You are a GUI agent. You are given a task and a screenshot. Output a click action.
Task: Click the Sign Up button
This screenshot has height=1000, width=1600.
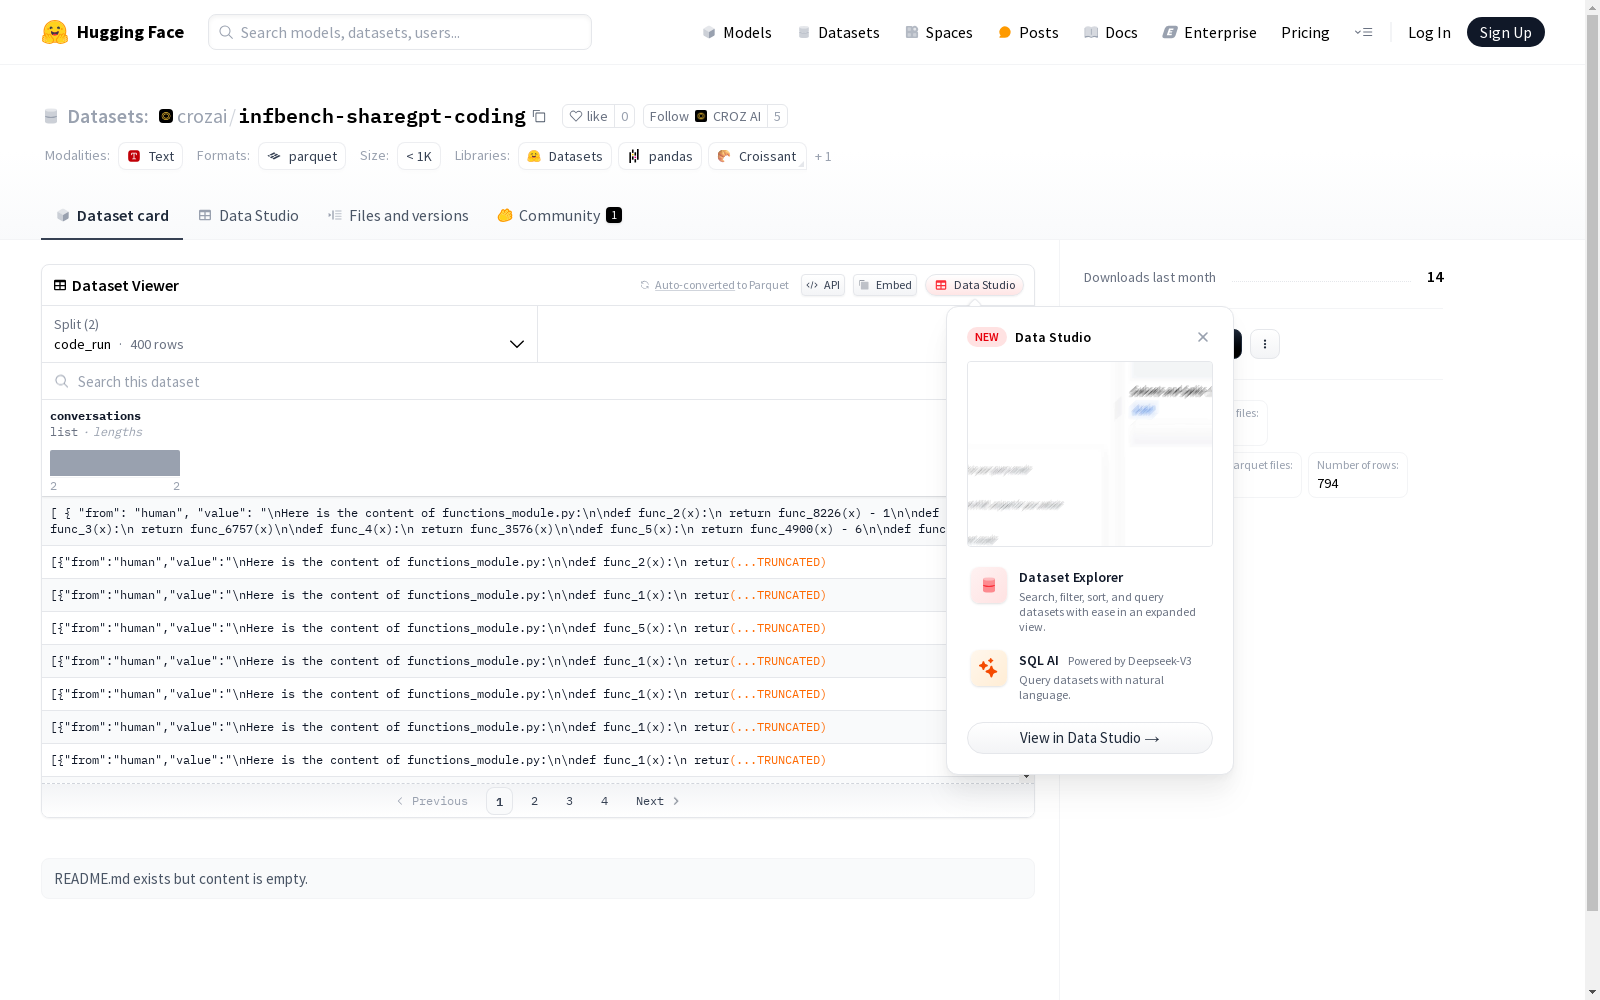1506,32
